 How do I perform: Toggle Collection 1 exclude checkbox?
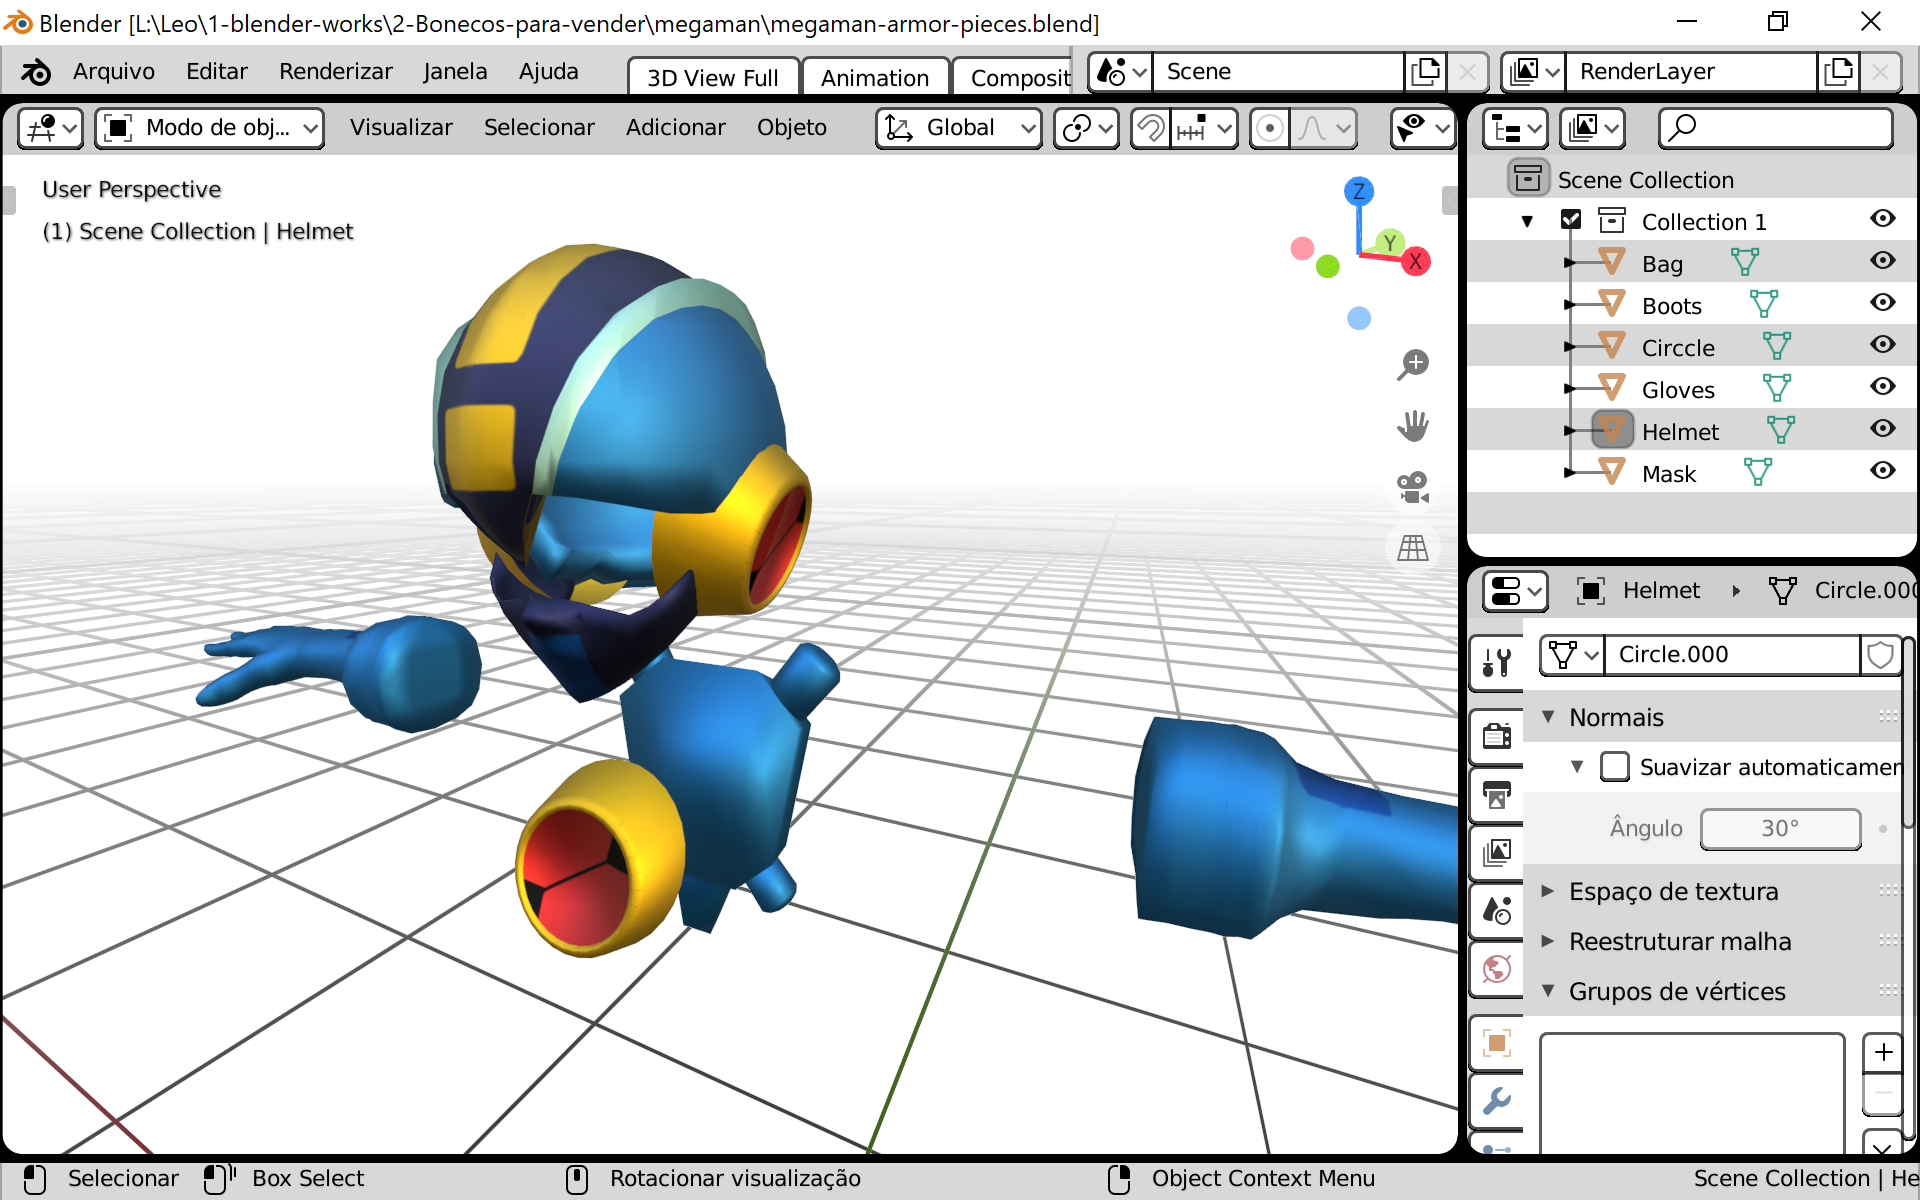pyautogui.click(x=1571, y=220)
